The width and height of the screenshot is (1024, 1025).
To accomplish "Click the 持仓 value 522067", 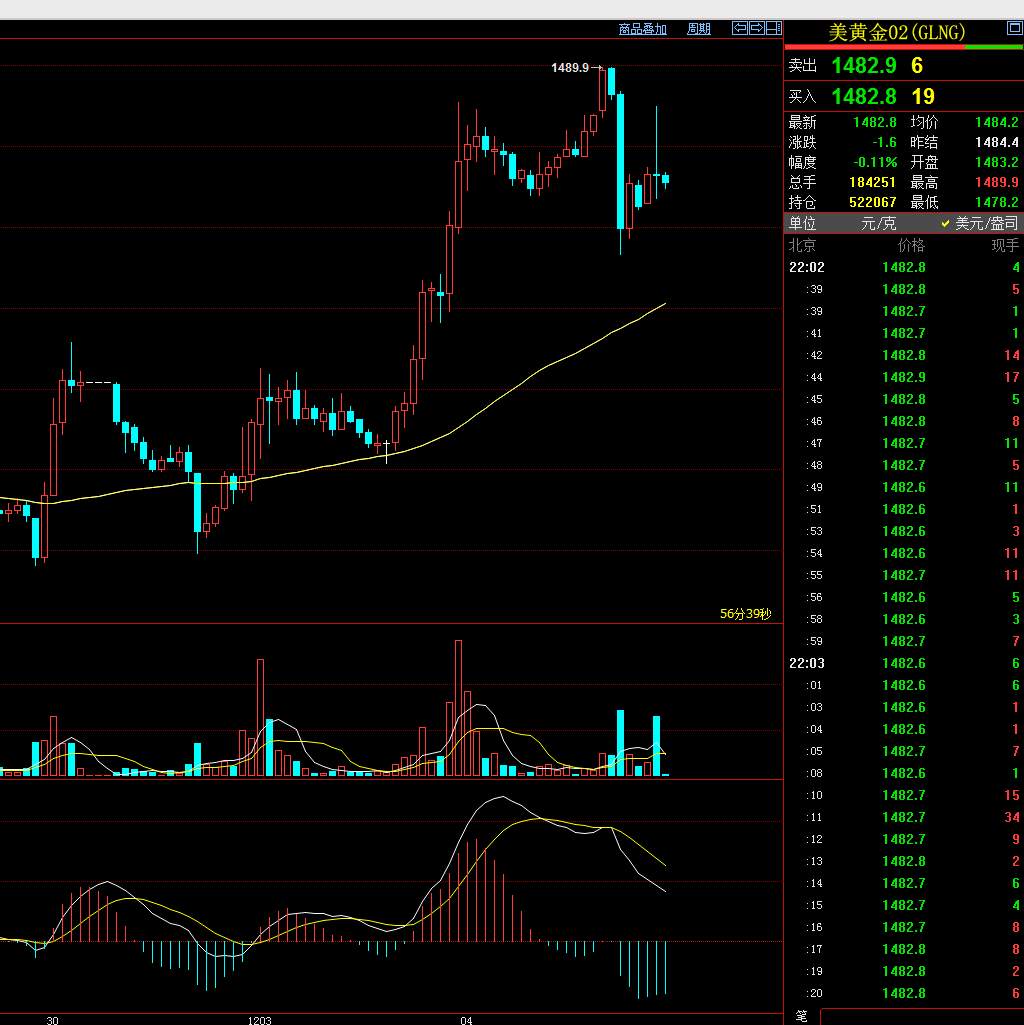I will coord(872,202).
